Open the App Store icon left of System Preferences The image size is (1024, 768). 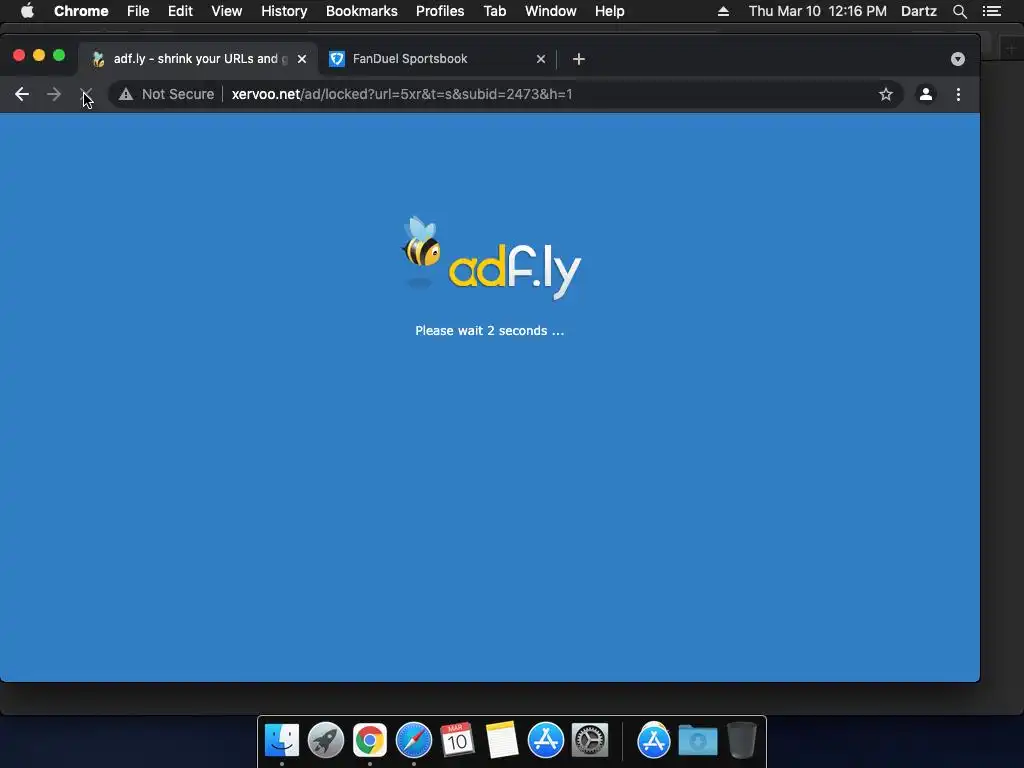tap(545, 741)
